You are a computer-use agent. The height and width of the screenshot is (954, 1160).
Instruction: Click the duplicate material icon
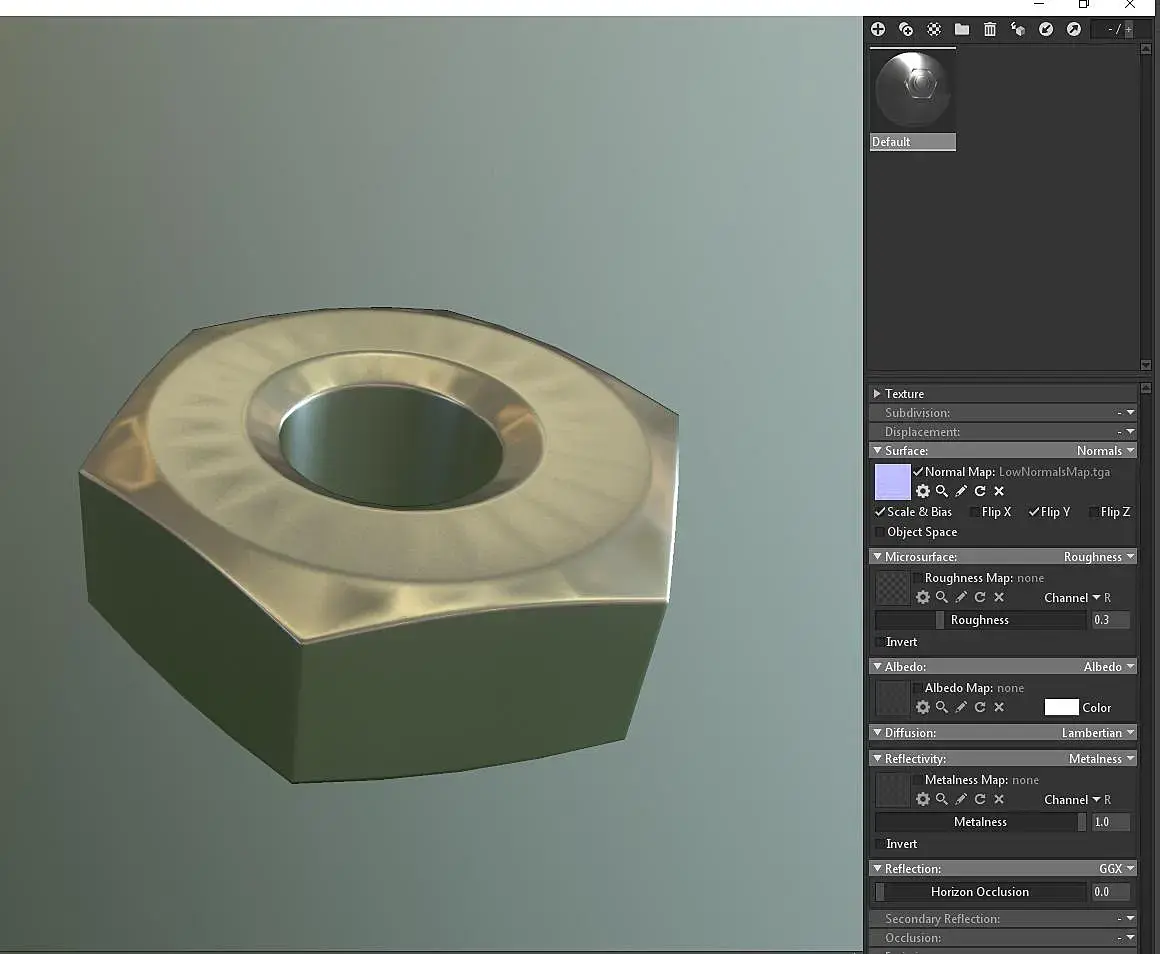coord(906,29)
